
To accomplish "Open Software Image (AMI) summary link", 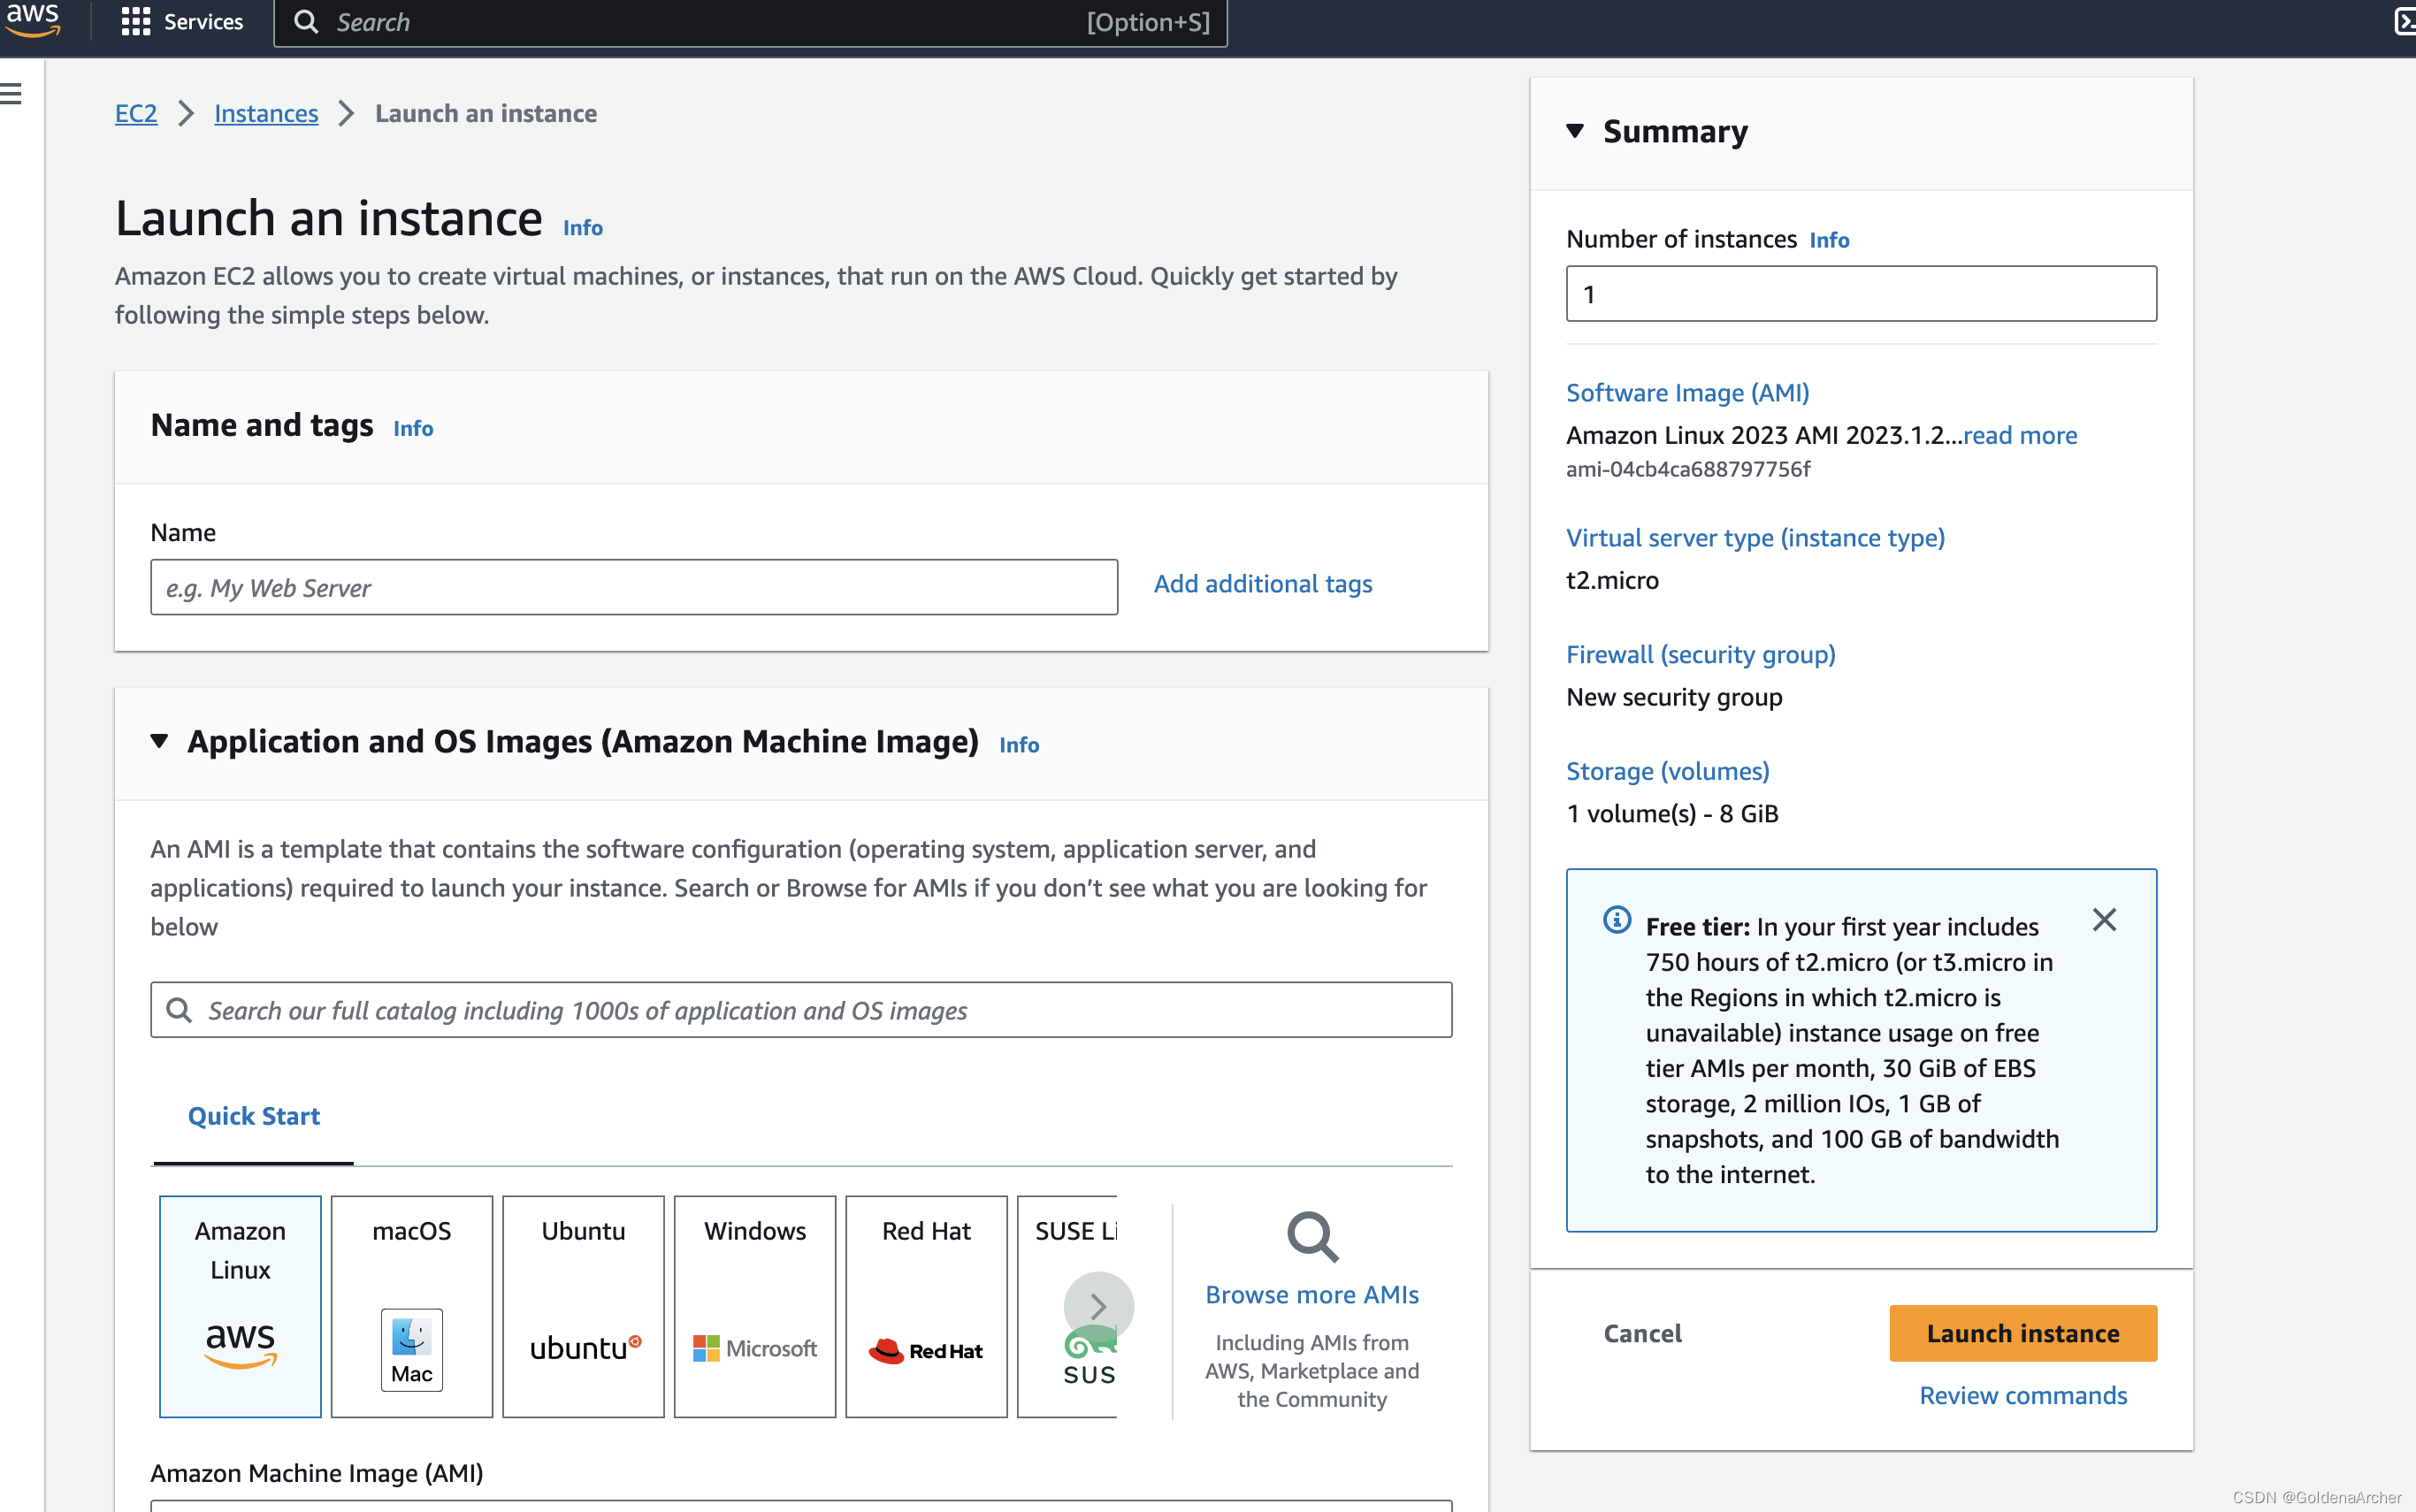I will (x=1687, y=393).
